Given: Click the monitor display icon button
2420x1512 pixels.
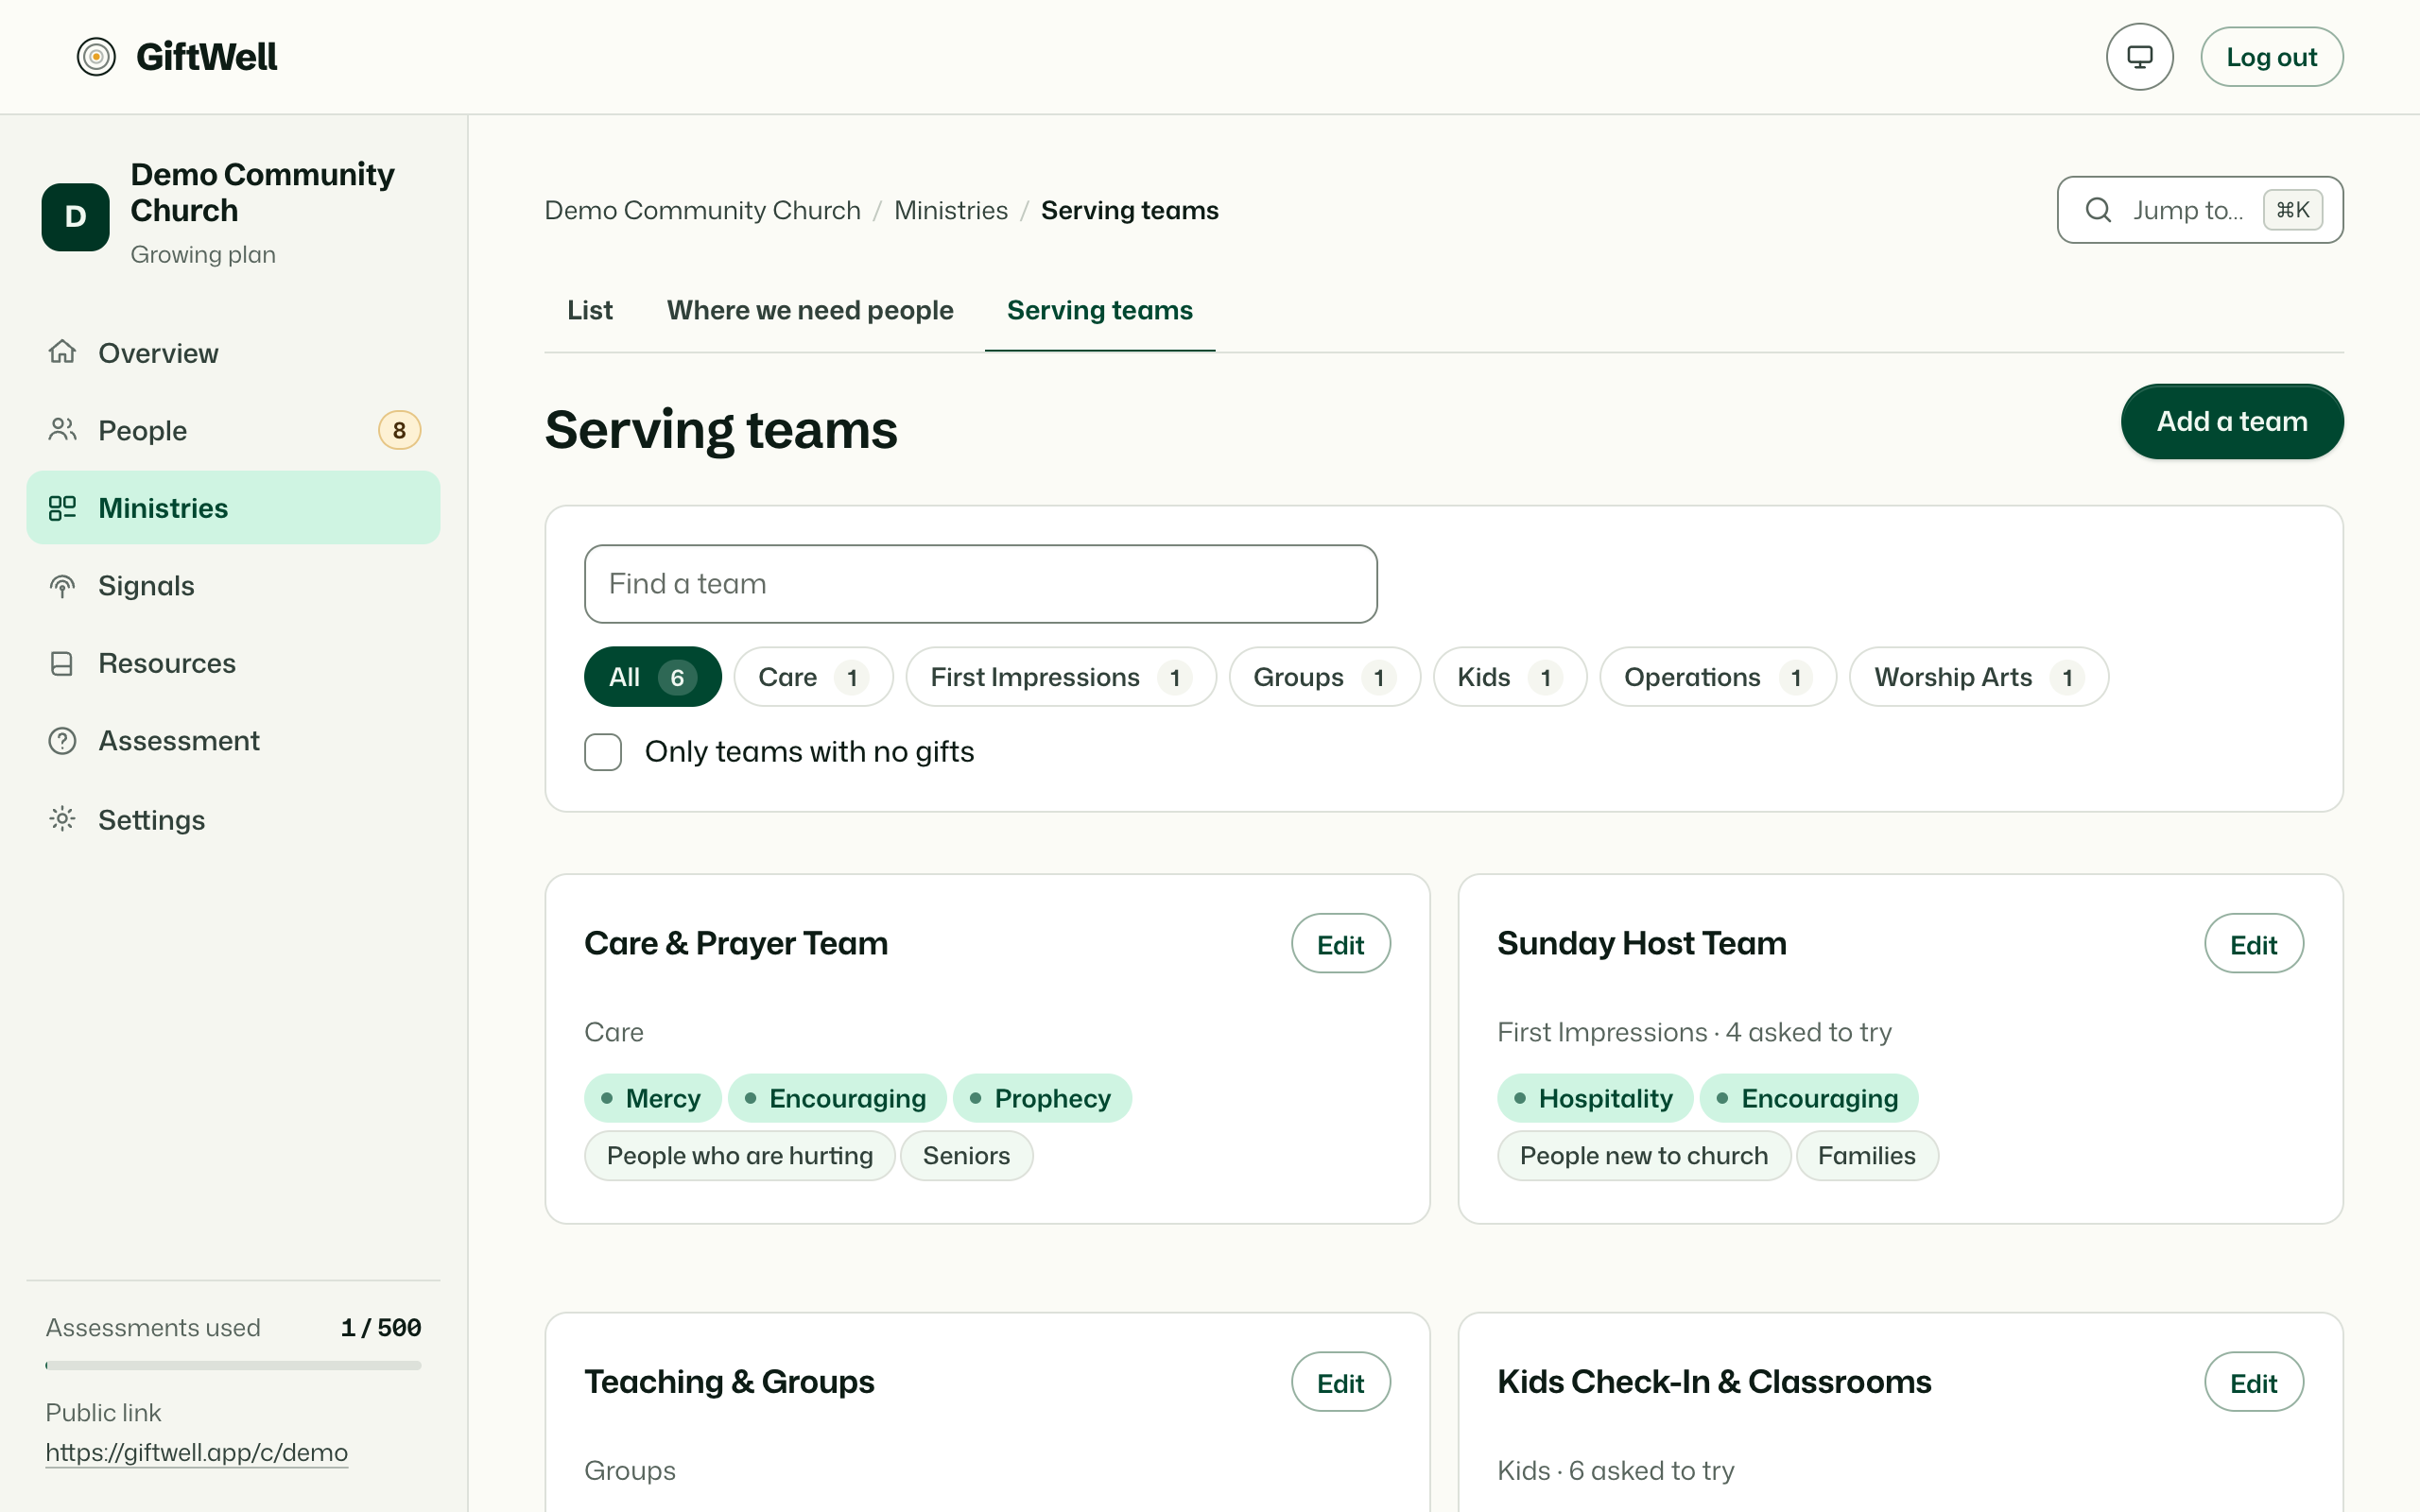Looking at the screenshot, I should coord(2139,57).
